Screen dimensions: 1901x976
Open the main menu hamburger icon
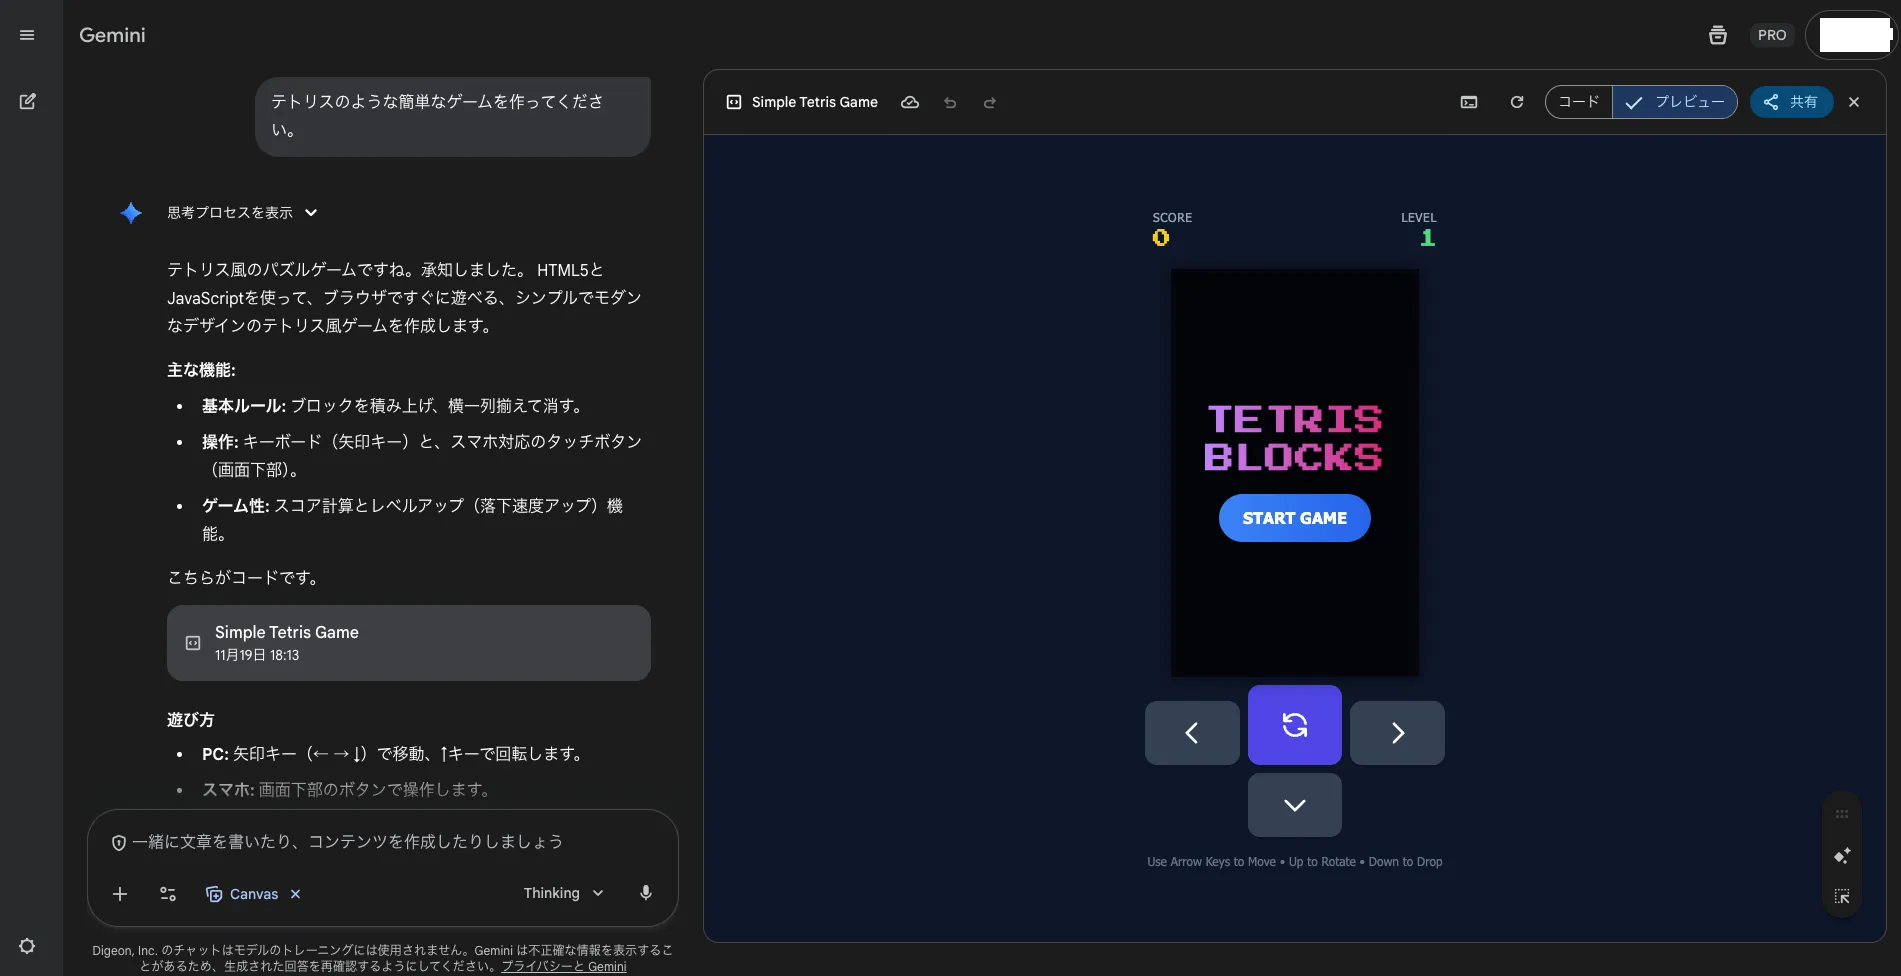click(27, 35)
